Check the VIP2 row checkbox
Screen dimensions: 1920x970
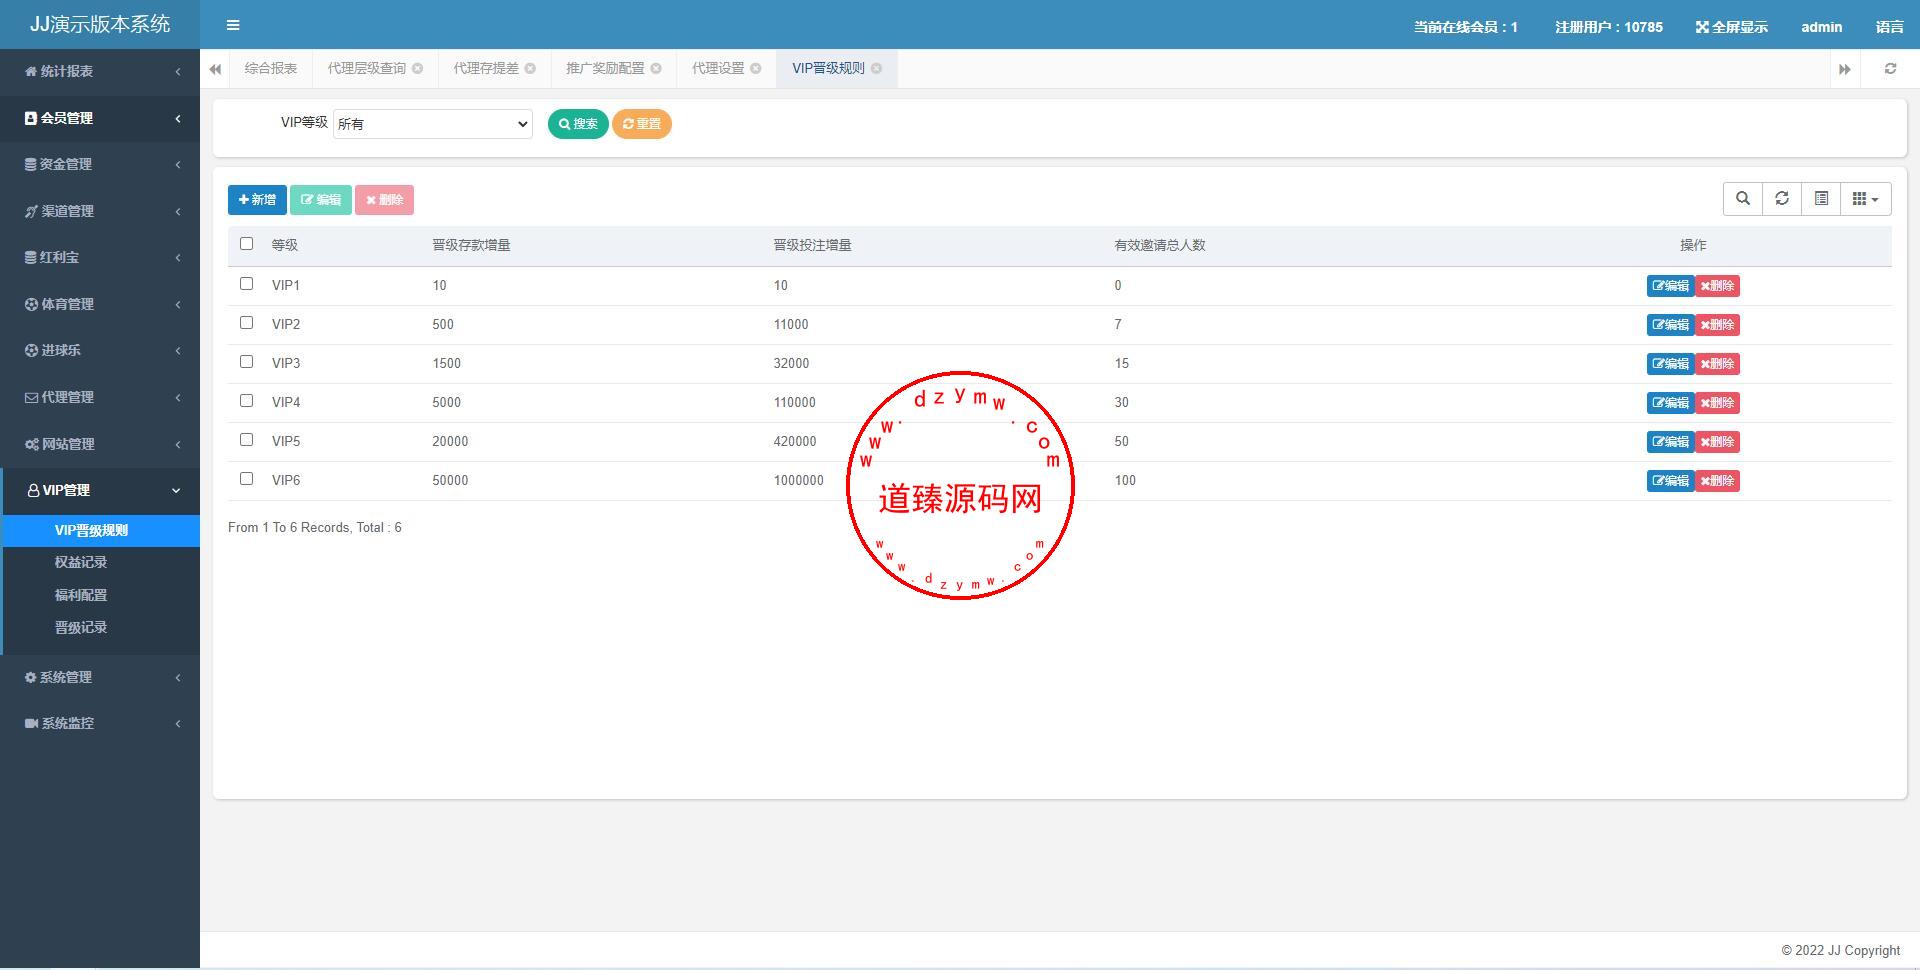coord(247,323)
